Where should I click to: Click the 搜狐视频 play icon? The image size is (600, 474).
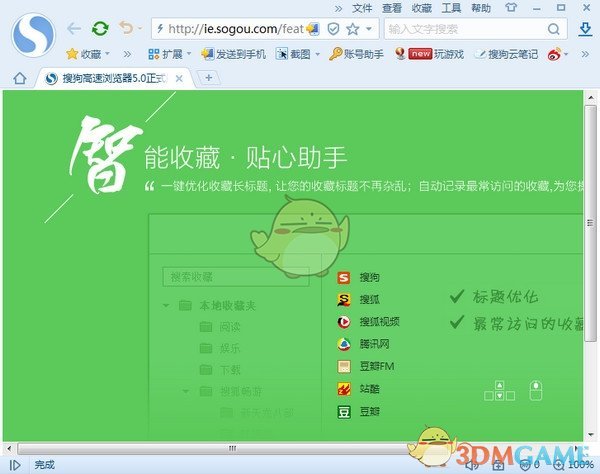point(344,322)
